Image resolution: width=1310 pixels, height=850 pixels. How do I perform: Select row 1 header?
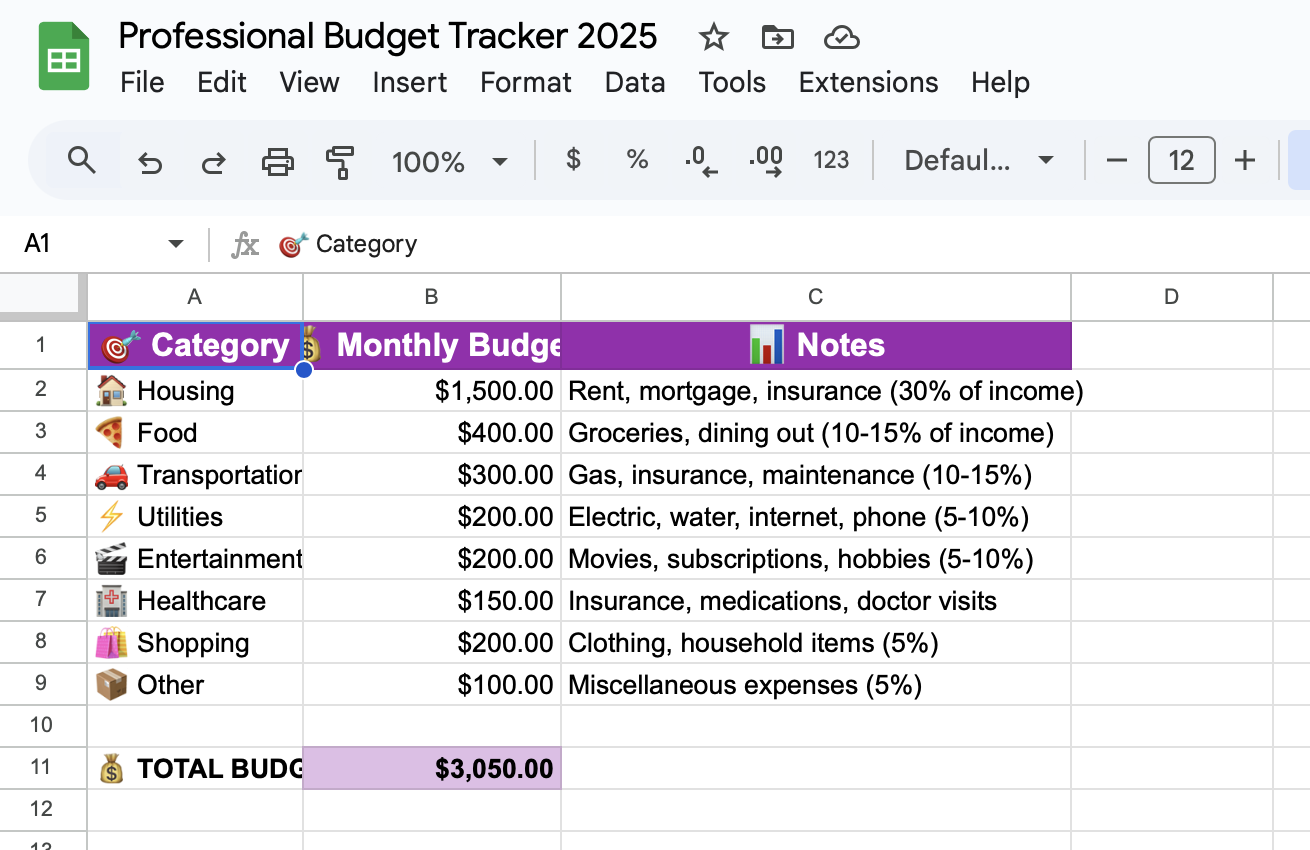41,345
